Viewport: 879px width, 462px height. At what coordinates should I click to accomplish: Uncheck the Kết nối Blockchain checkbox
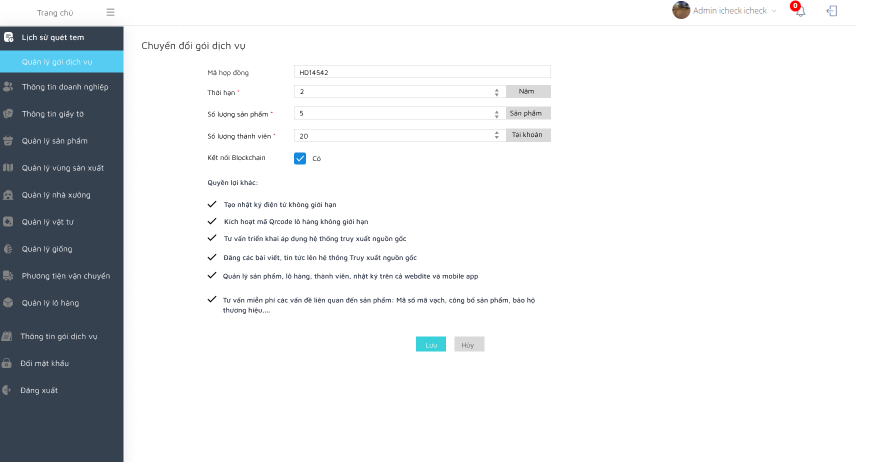point(300,158)
